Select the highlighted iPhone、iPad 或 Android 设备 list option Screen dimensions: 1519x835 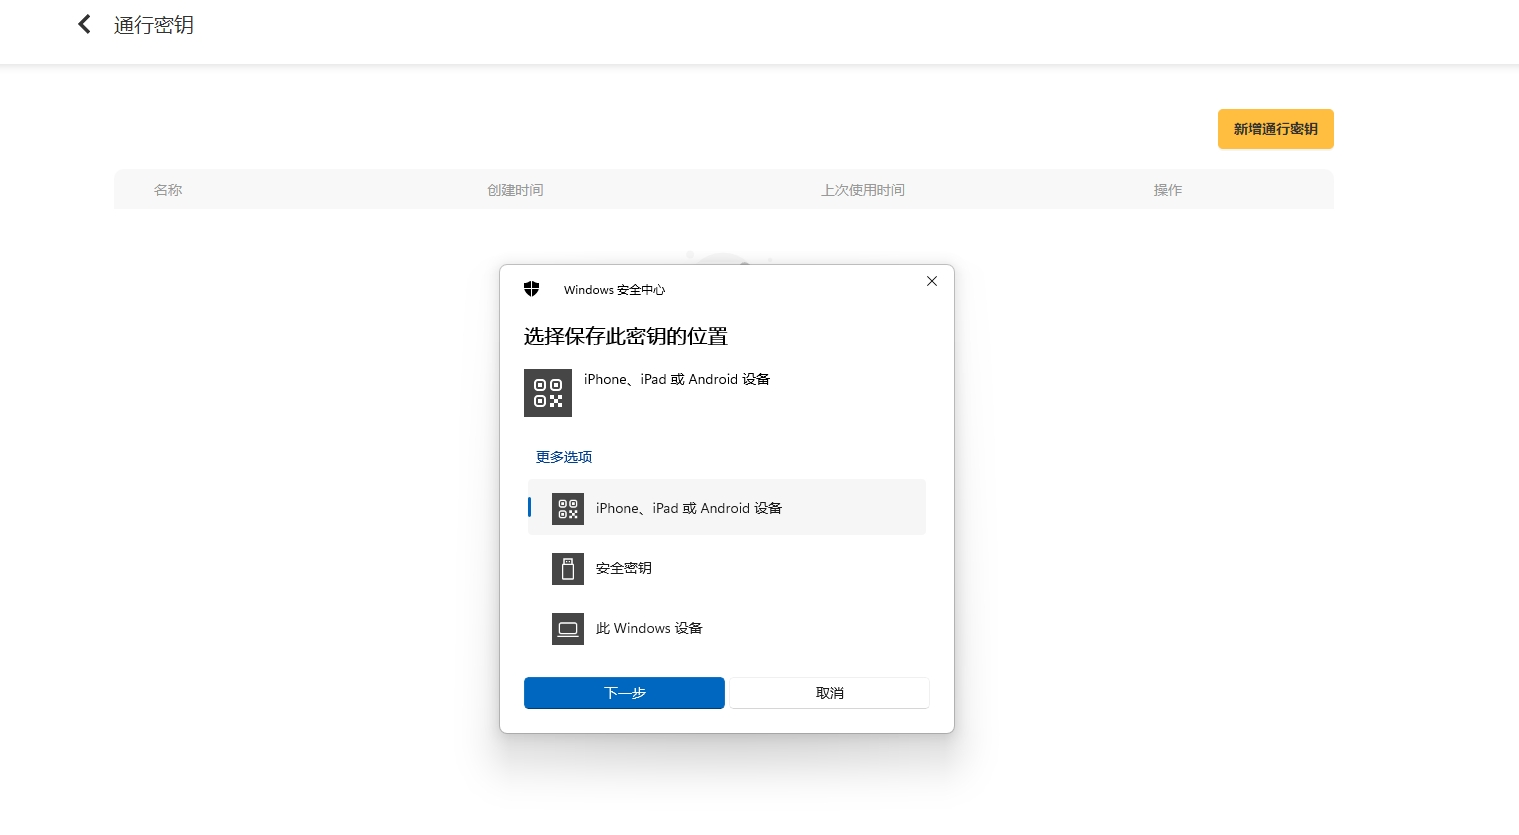689,508
